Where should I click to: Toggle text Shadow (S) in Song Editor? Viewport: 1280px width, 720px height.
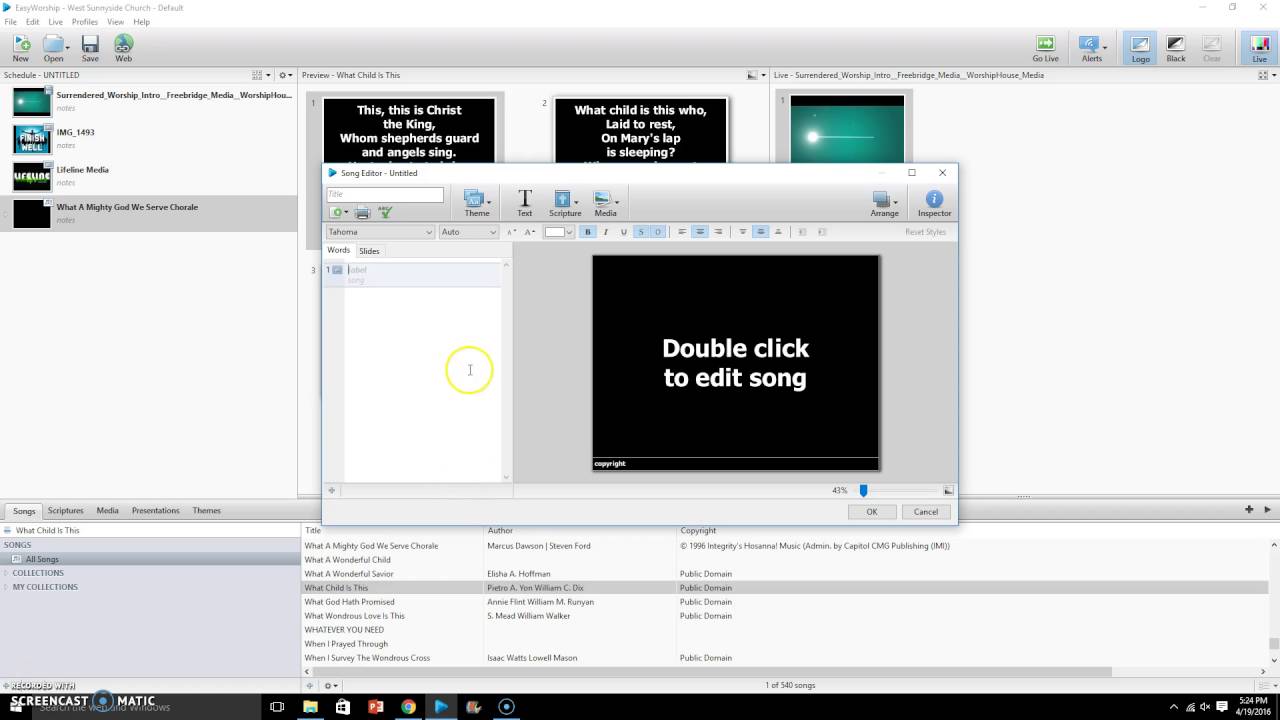pos(641,232)
